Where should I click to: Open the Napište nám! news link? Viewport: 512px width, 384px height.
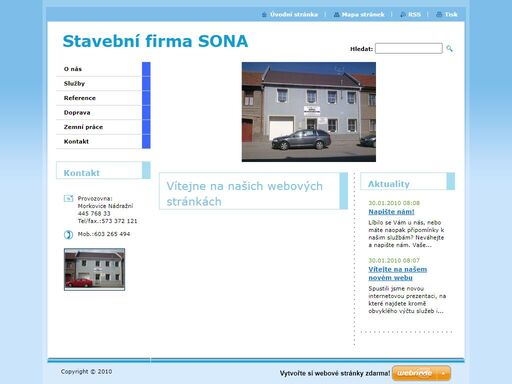point(391,212)
